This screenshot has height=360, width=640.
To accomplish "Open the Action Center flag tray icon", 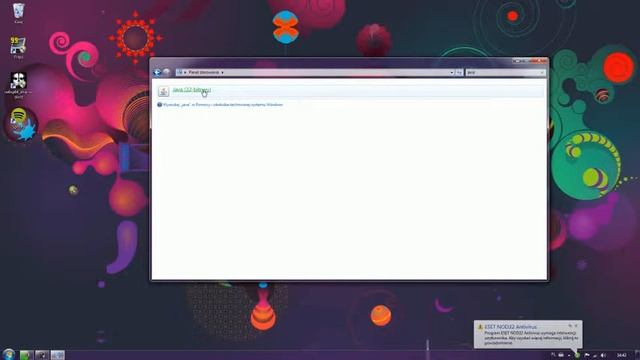I will 587,355.
